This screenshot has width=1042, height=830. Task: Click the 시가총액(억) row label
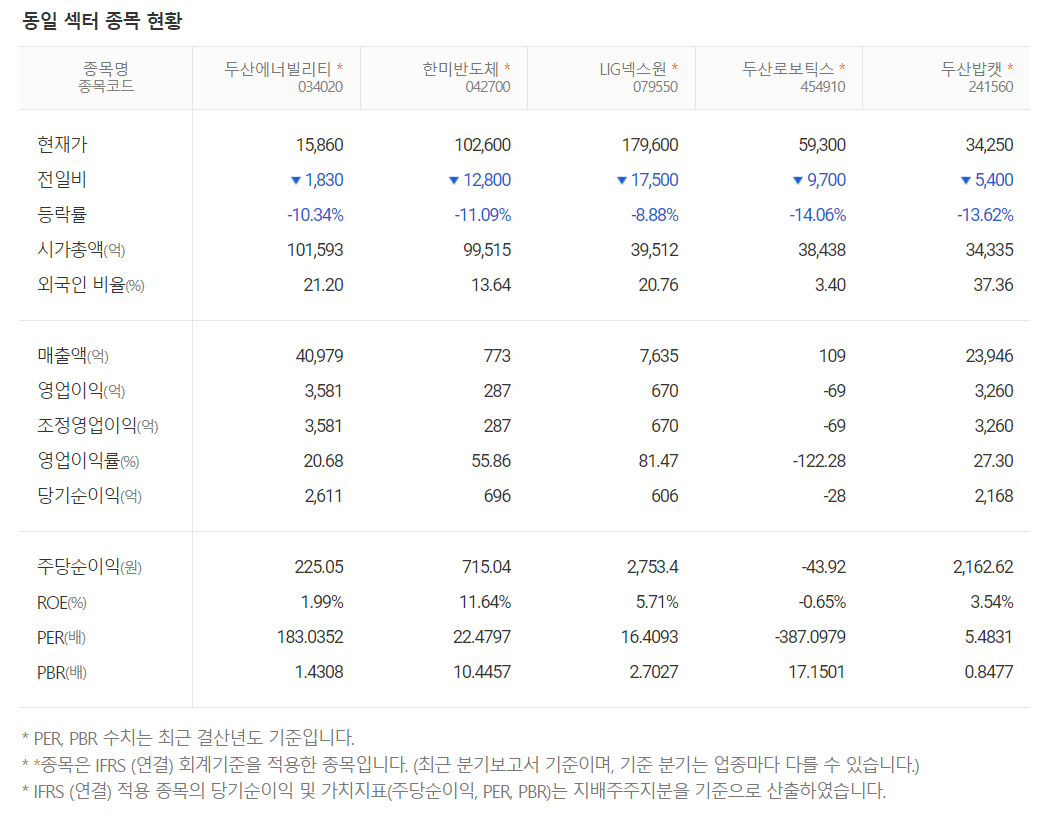click(81, 250)
